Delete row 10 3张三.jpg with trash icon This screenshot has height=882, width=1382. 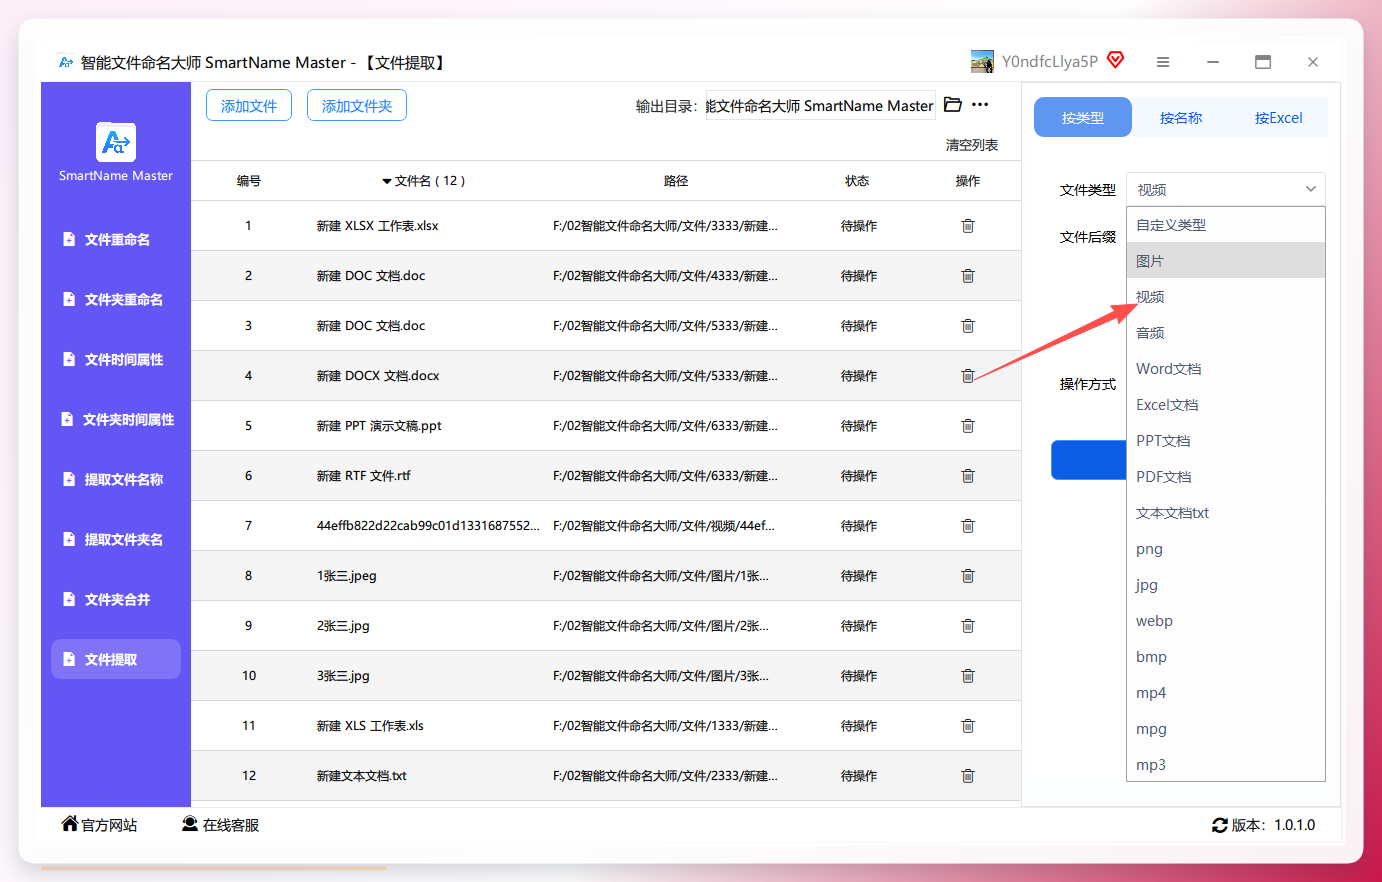point(968,676)
